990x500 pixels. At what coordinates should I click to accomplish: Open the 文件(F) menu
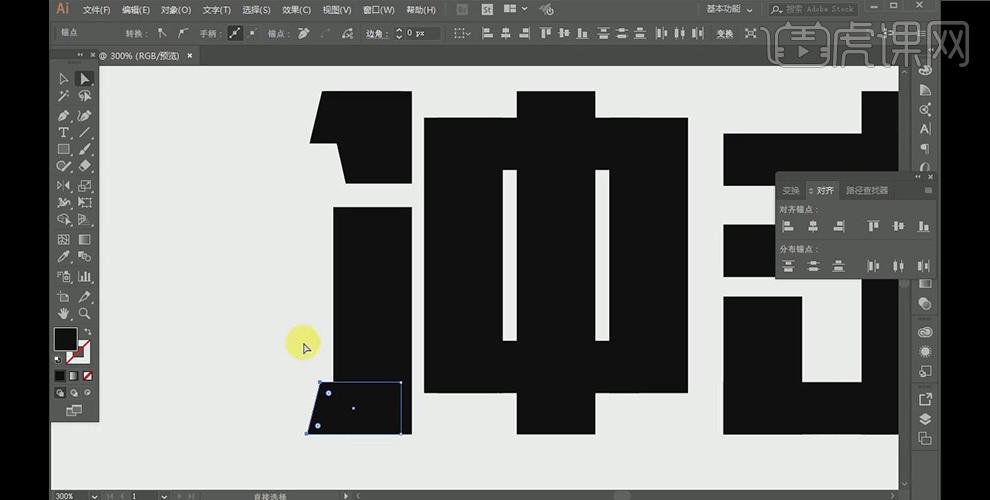coord(97,10)
